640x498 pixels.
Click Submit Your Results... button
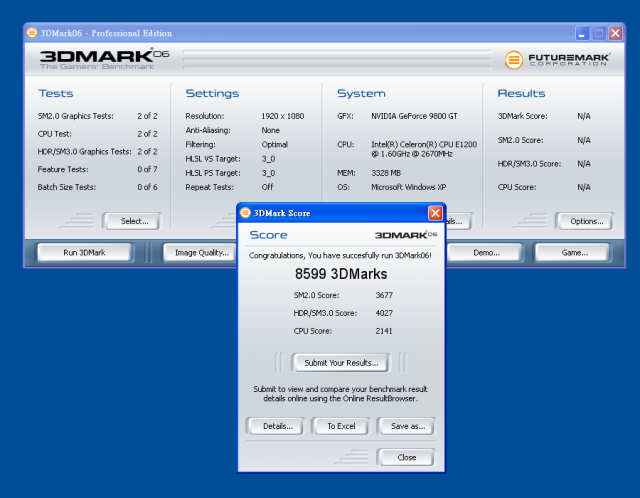[340, 362]
